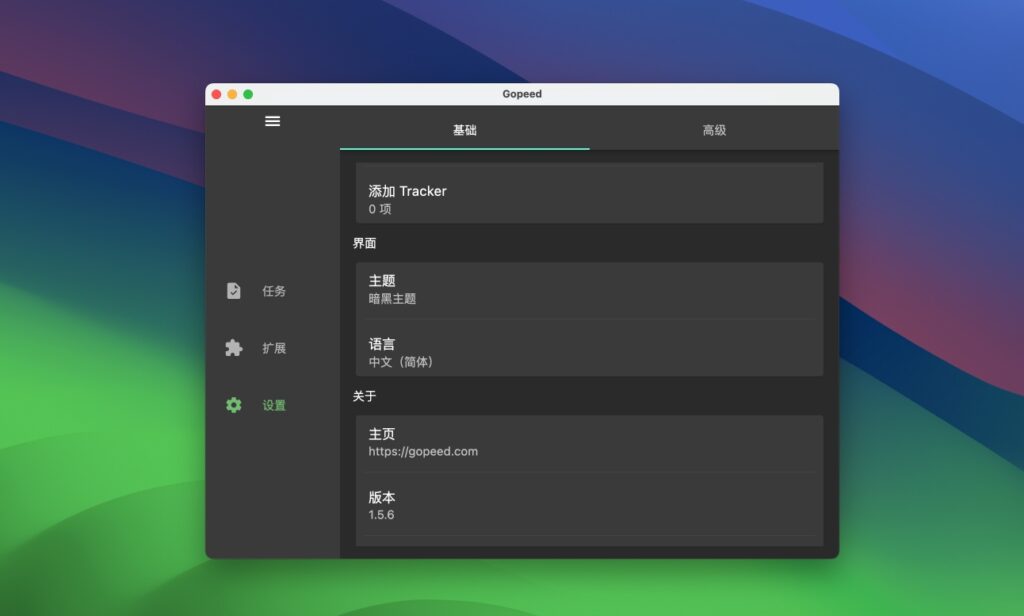Switch to the 高级 (Advanced) tab
Image resolution: width=1024 pixels, height=616 pixels.
[x=714, y=130]
